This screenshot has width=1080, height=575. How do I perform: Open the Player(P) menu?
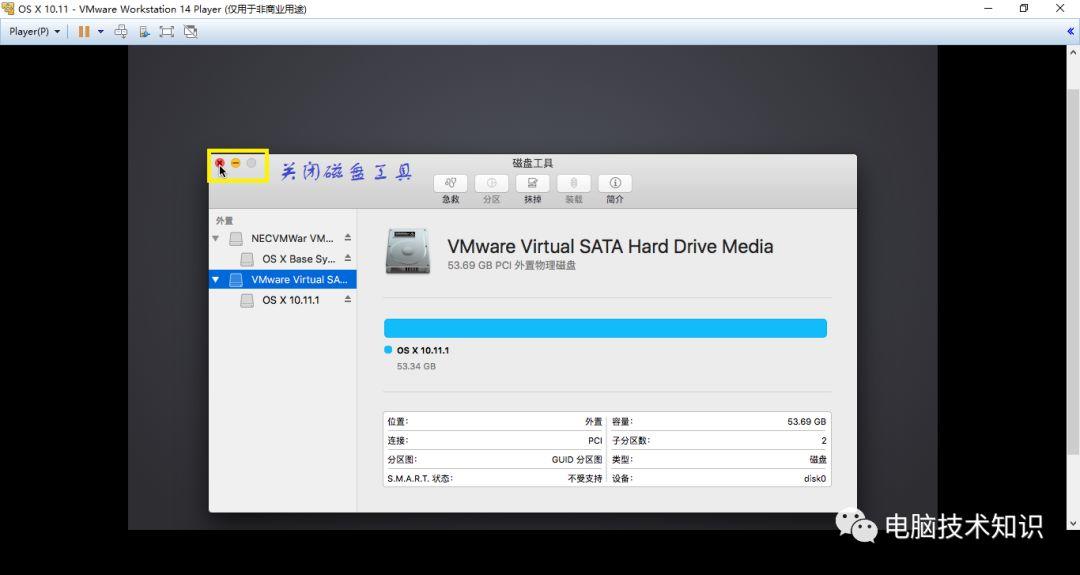coord(34,32)
